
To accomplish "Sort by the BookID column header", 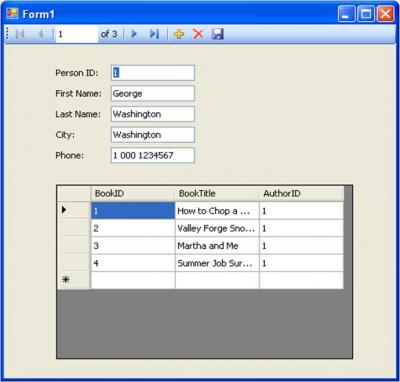I will [x=133, y=194].
